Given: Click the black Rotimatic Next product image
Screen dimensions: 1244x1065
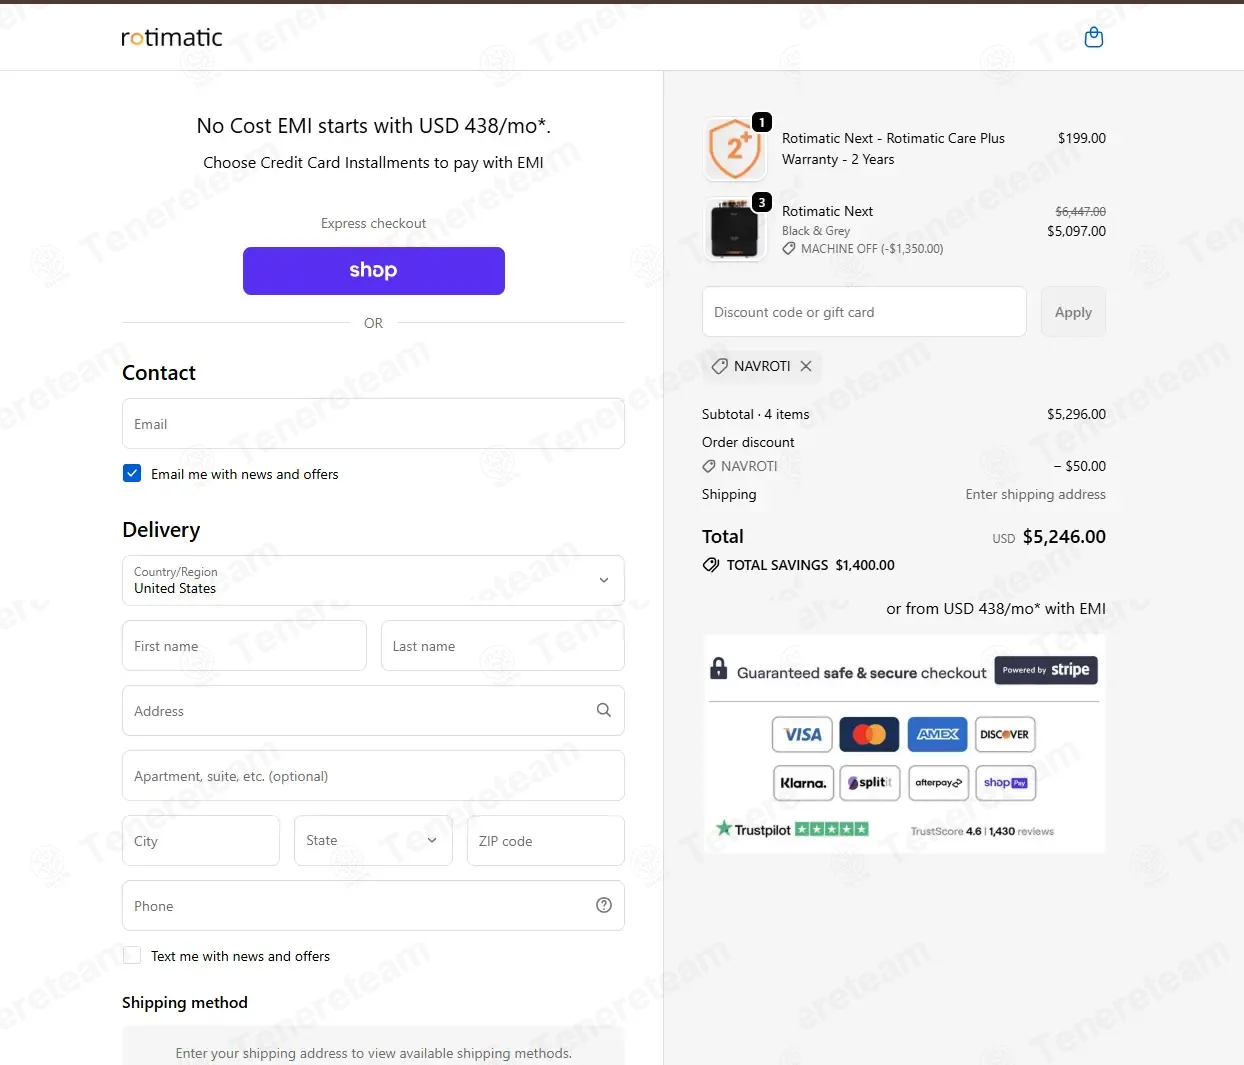Looking at the screenshot, I should click(735, 229).
